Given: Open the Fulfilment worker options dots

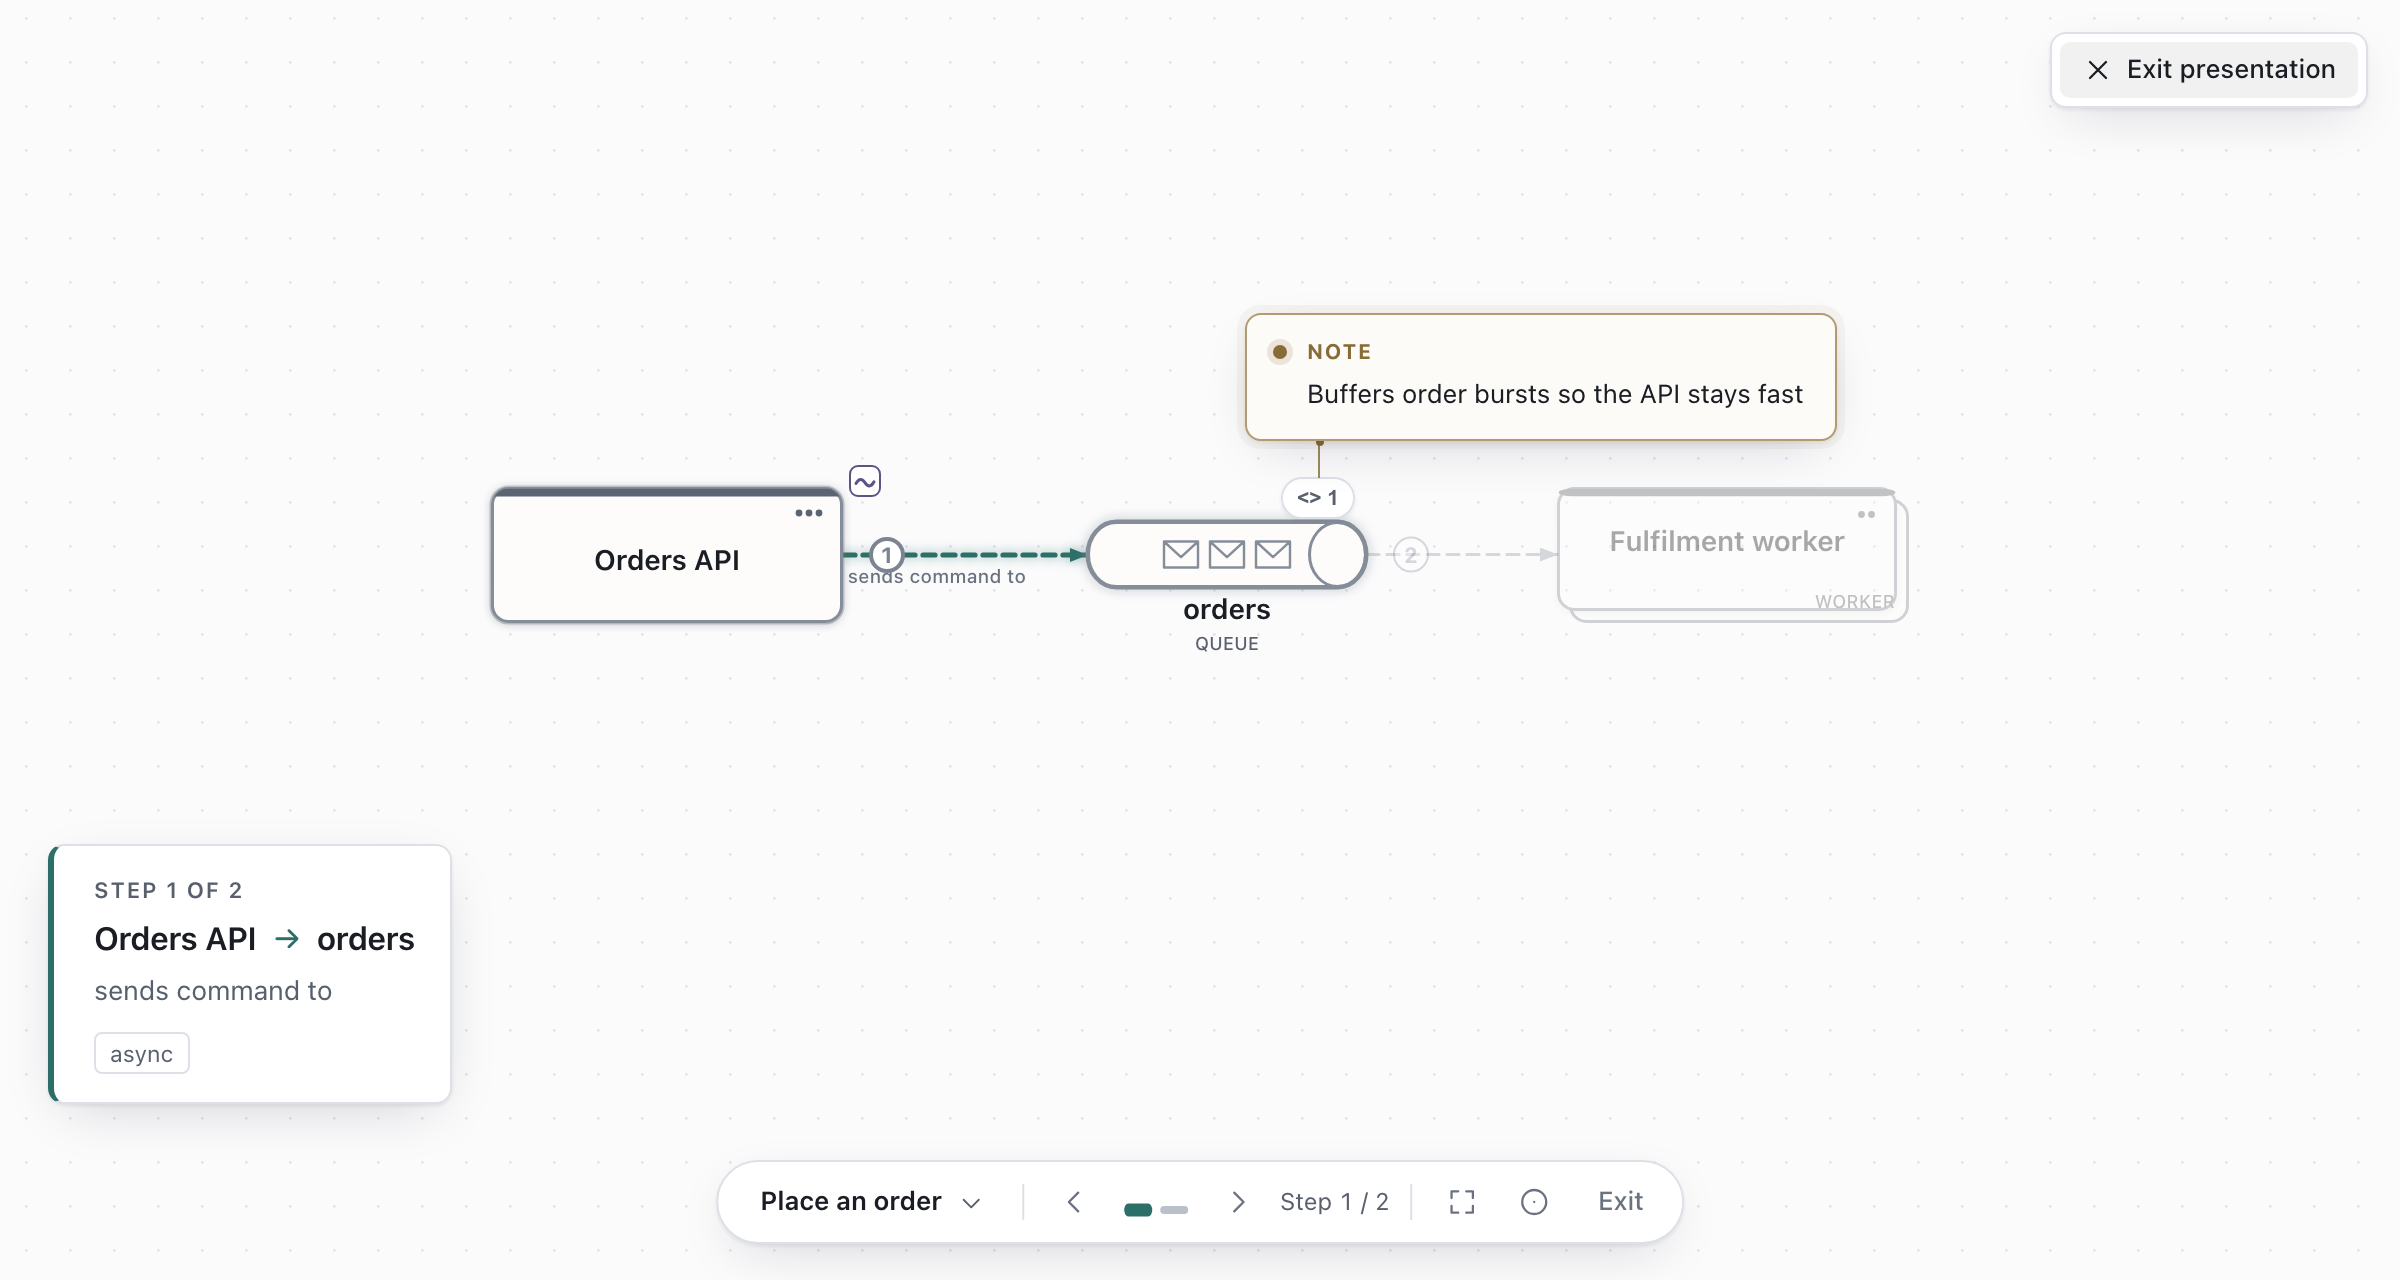Looking at the screenshot, I should (x=1866, y=514).
